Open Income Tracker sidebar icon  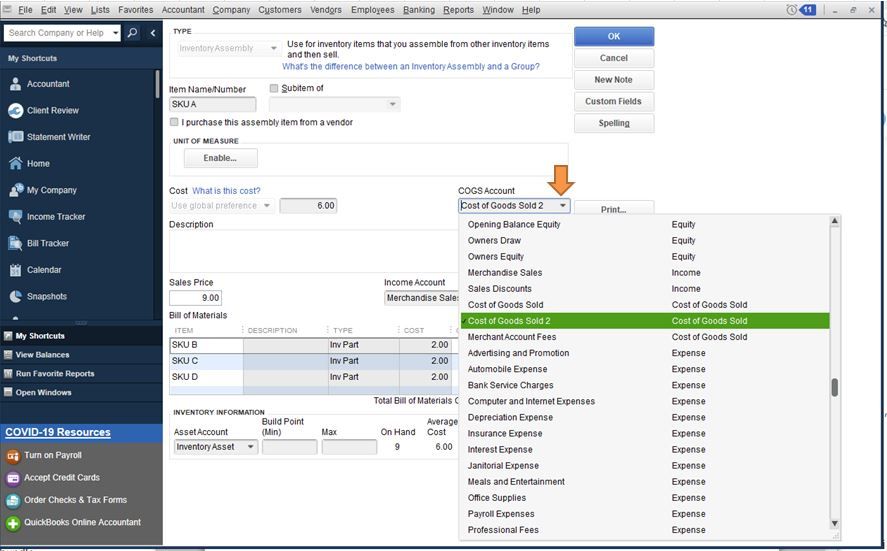[x=16, y=217]
